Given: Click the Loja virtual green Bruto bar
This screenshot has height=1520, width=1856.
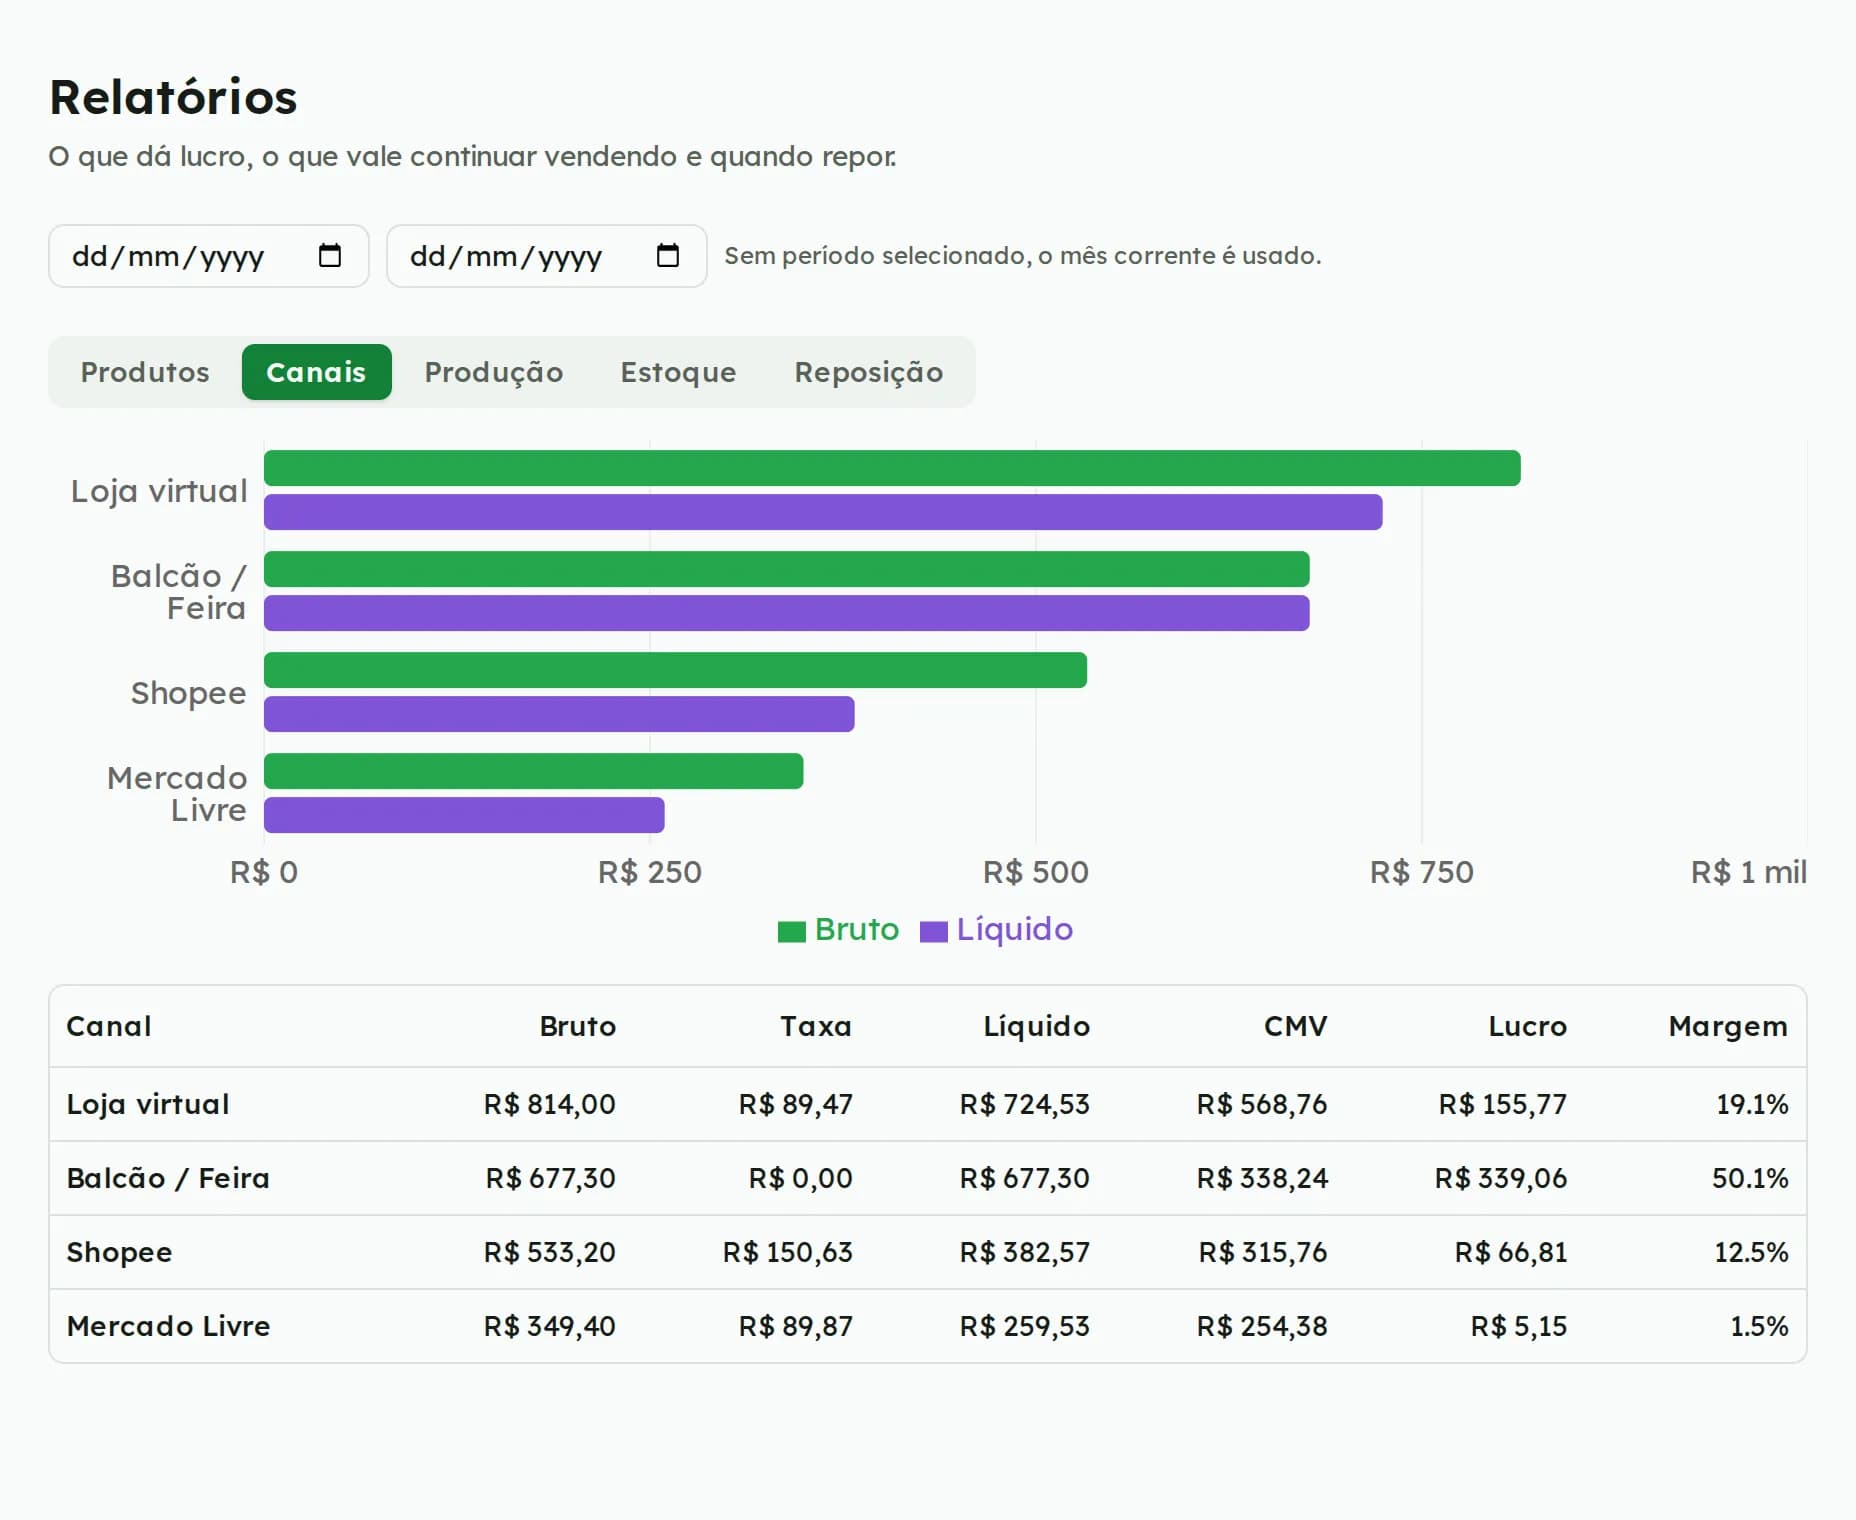Looking at the screenshot, I should (892, 468).
